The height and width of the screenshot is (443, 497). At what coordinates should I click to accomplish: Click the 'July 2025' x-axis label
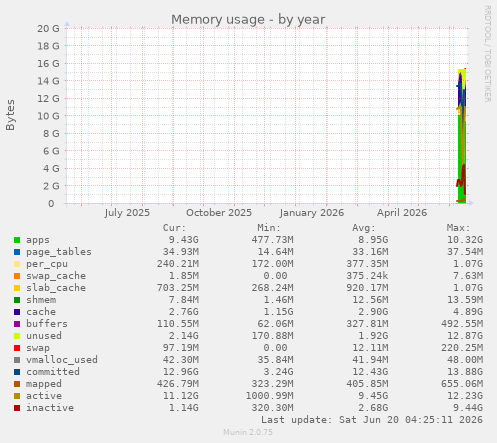pos(127,213)
